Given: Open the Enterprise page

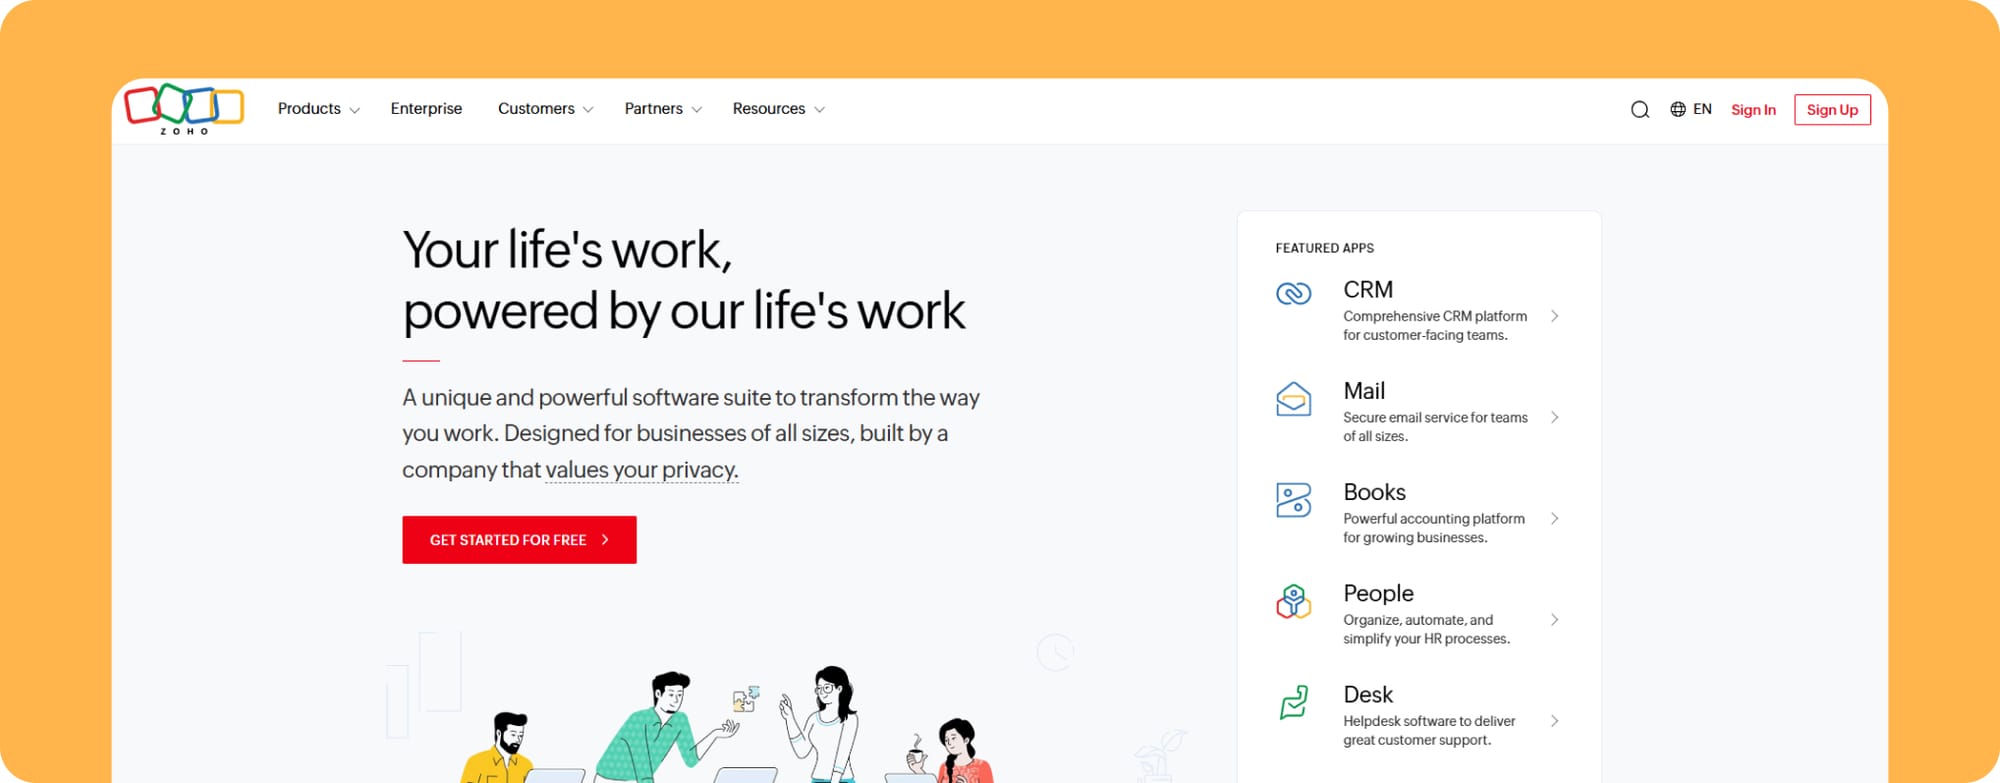Looking at the screenshot, I should point(426,109).
